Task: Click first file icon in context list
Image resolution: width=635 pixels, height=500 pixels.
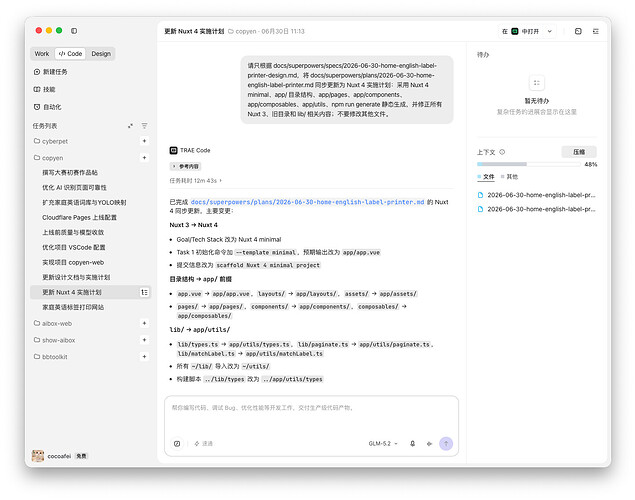Action: (x=480, y=195)
